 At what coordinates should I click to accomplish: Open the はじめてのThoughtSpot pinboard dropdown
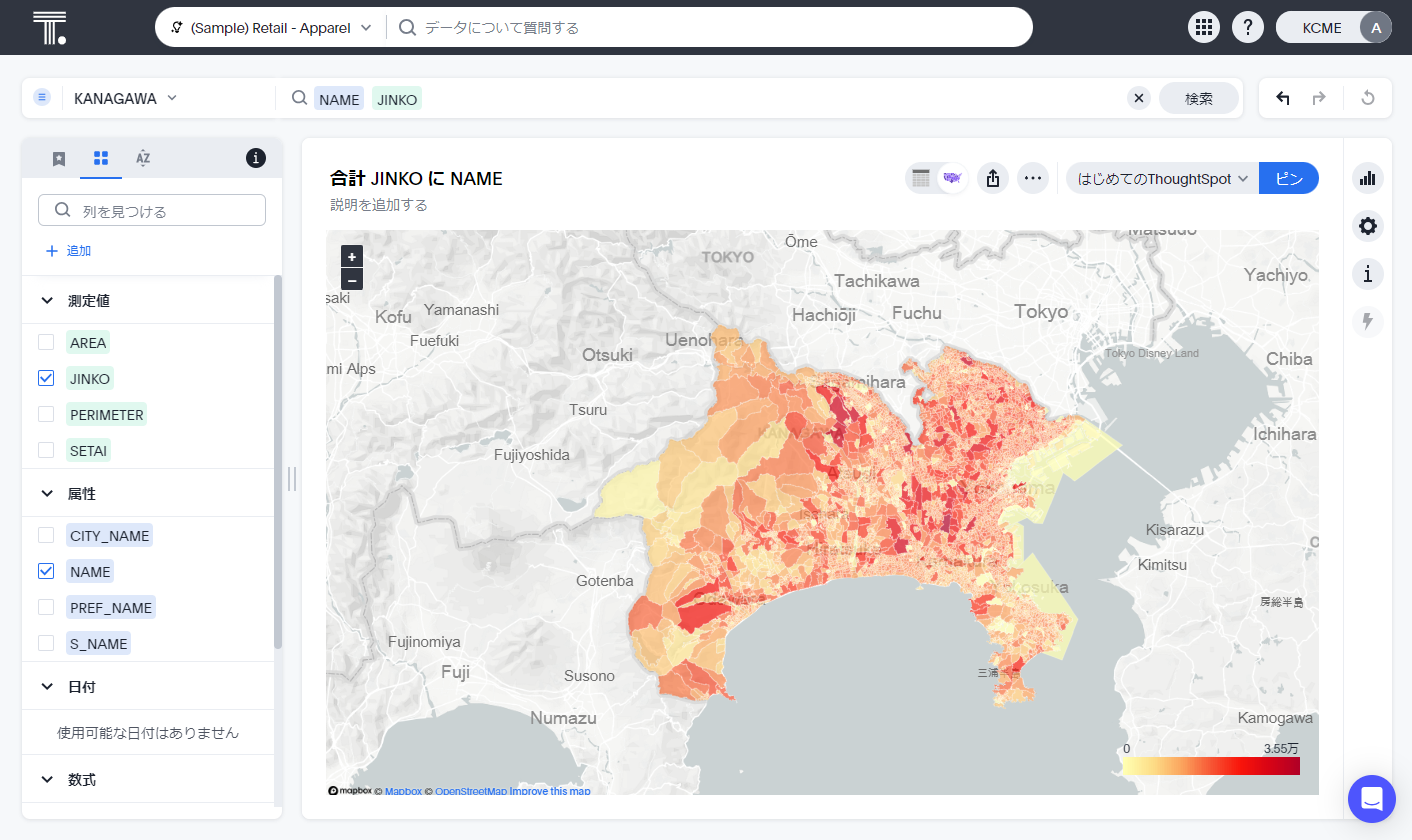[x=1162, y=179]
